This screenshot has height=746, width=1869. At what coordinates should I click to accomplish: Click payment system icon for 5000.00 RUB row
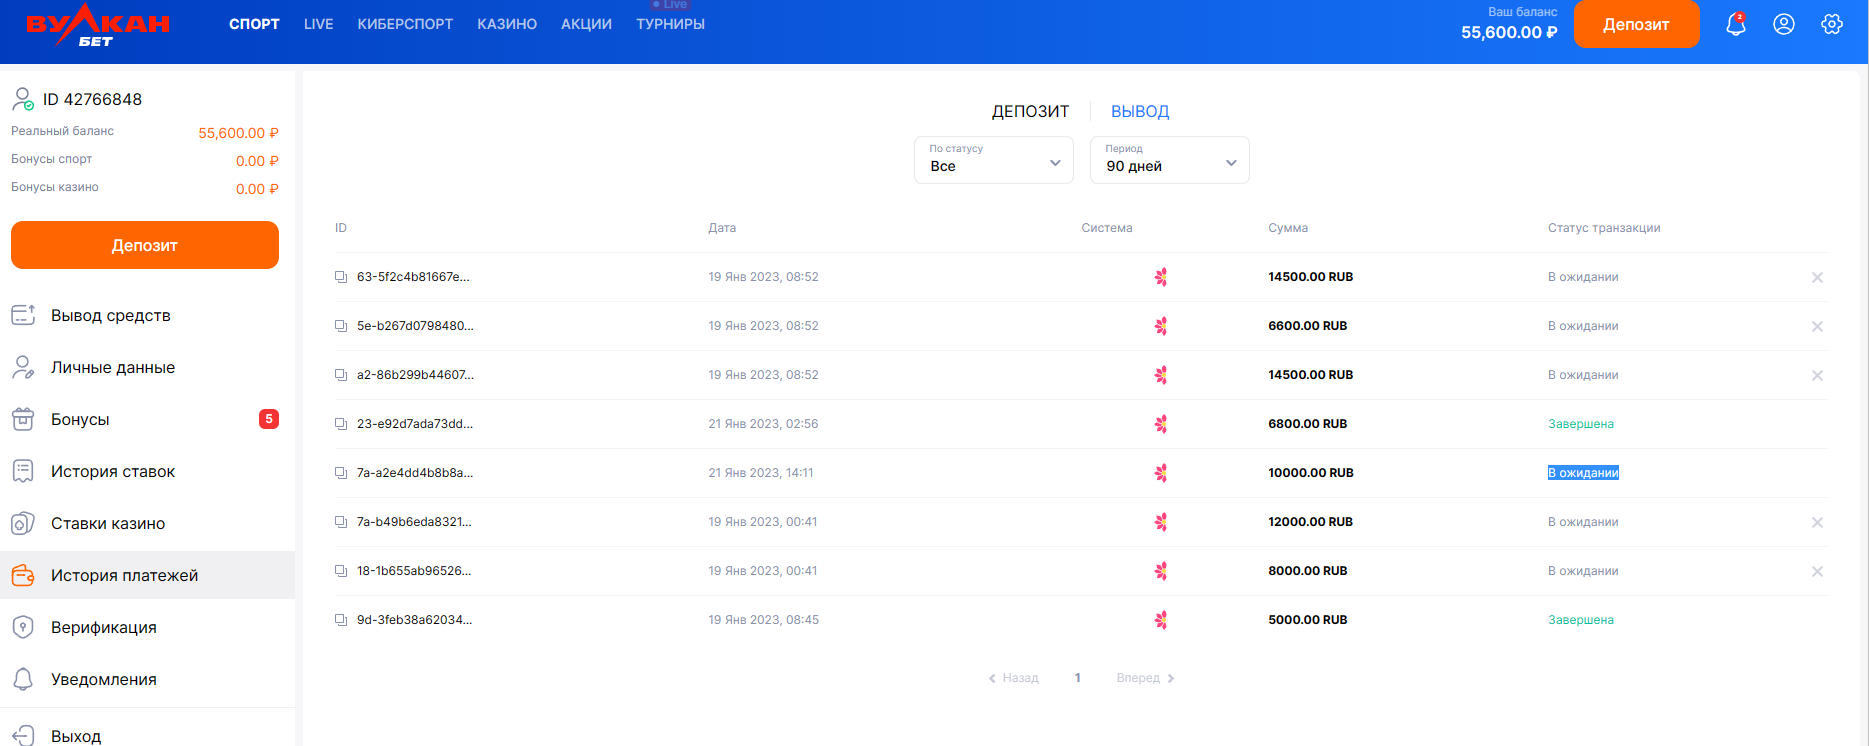point(1161,620)
